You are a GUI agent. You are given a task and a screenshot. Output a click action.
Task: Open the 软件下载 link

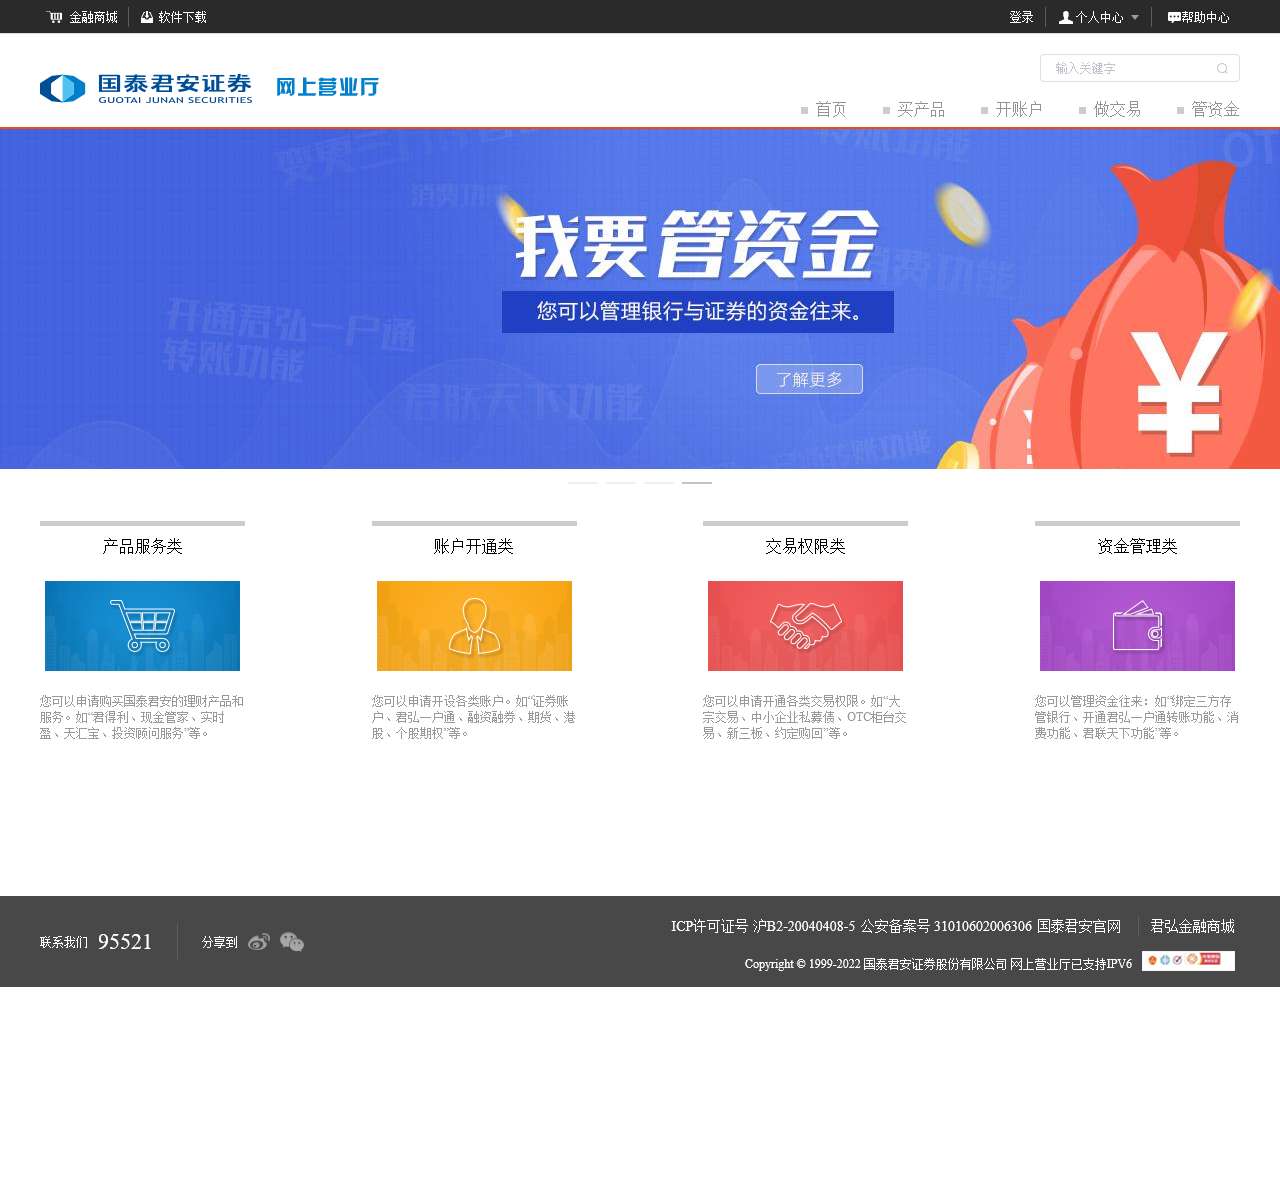pos(182,17)
